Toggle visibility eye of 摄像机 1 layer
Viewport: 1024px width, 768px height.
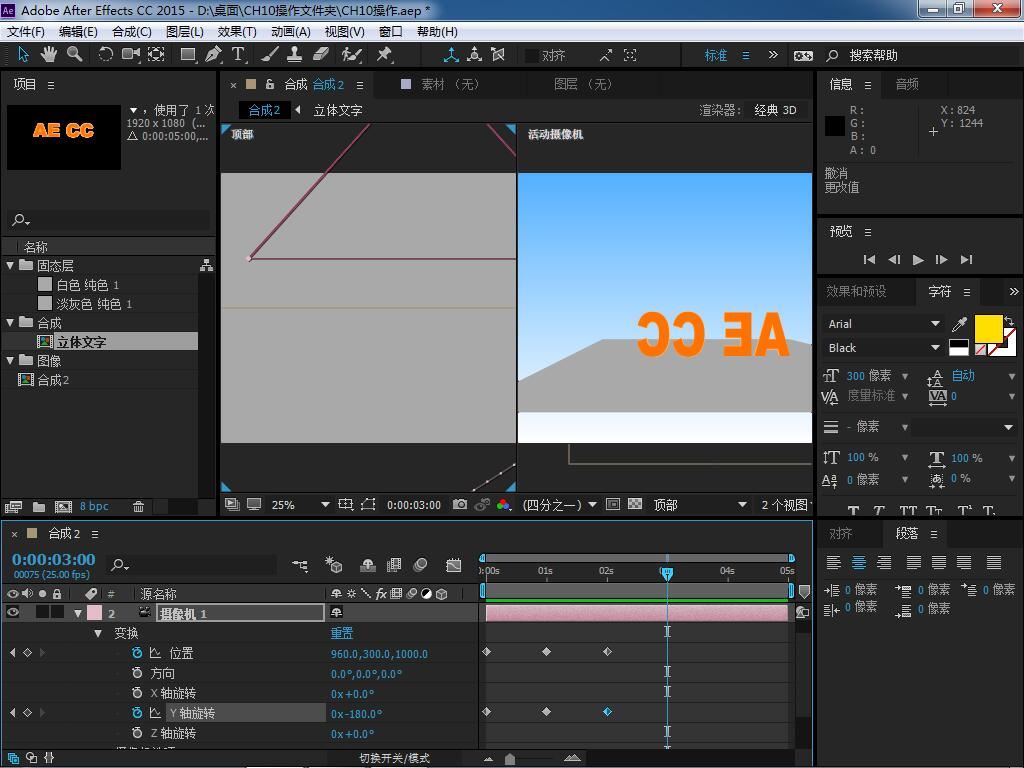tap(12, 613)
